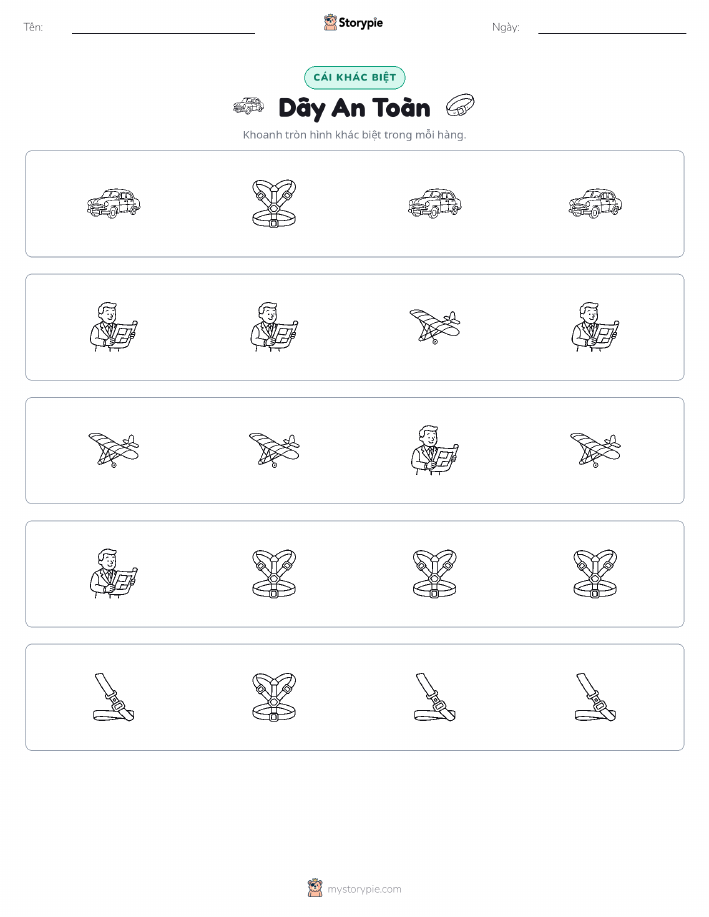Image resolution: width=709 pixels, height=917 pixels.
Task: Click the airplane among the businessmen in row two
Action: [x=435, y=326]
